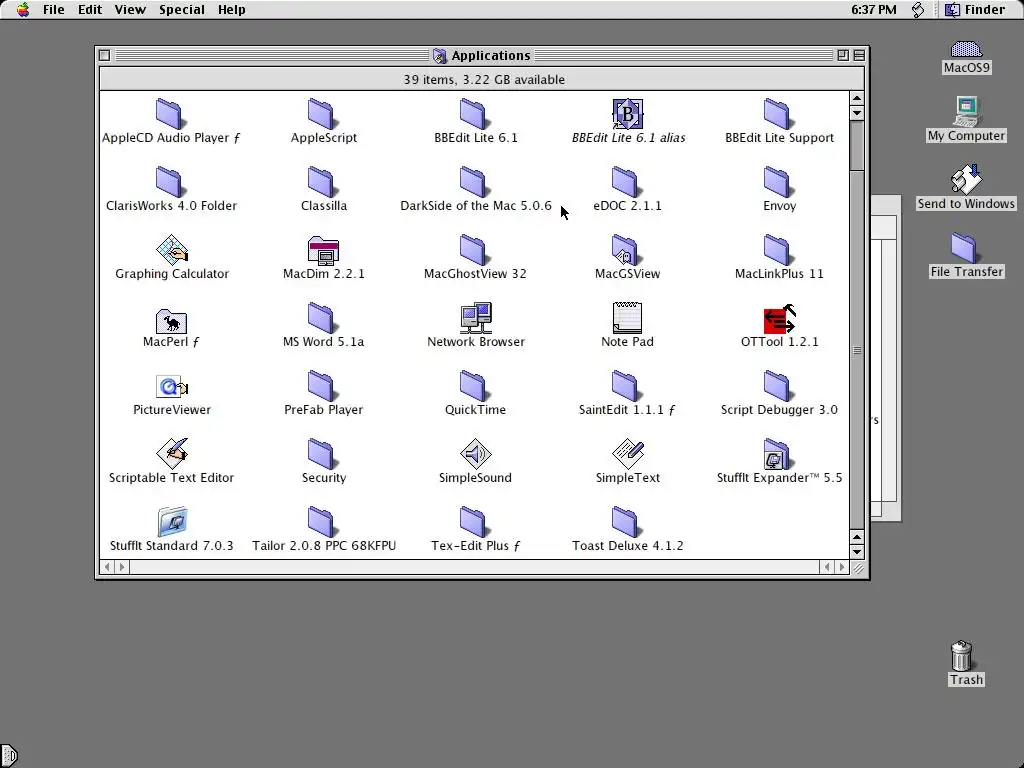Open the View menu
Screen dimensions: 1024x768
coord(130,9)
